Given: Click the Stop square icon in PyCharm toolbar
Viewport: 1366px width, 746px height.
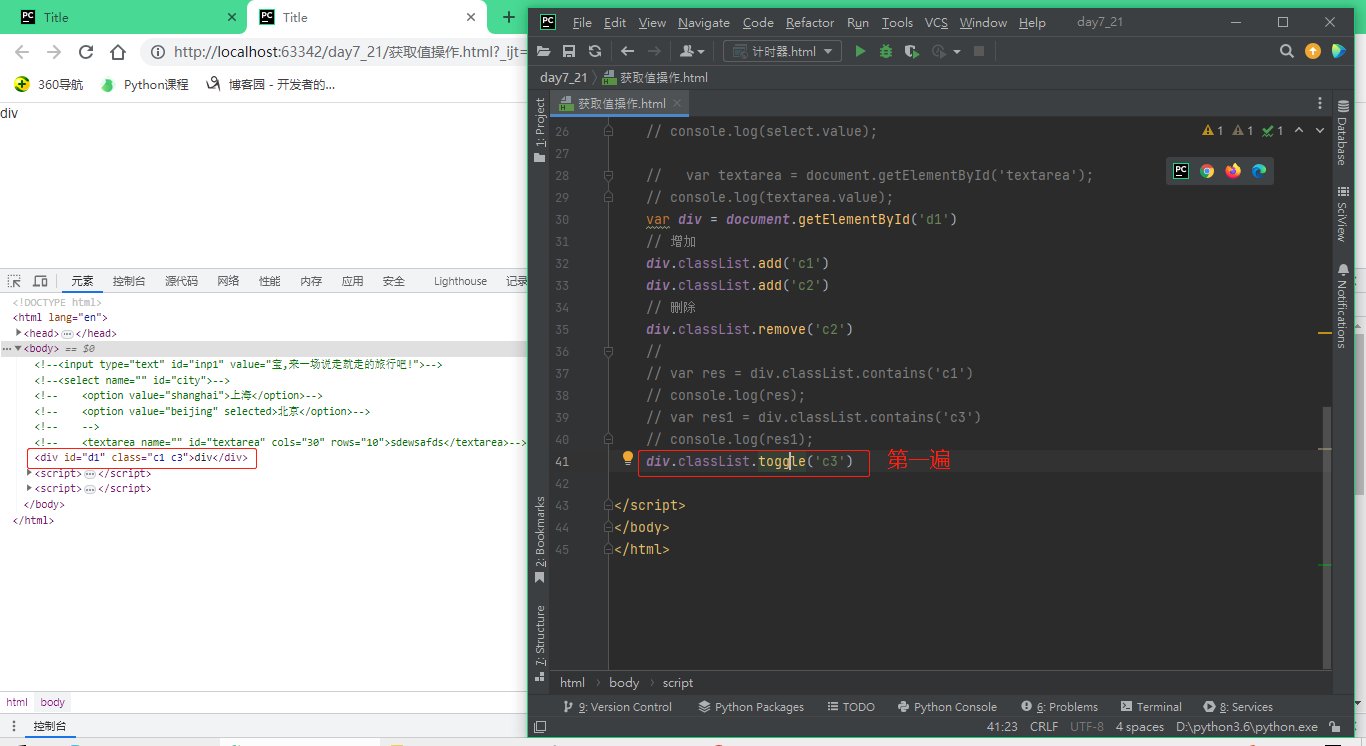Looking at the screenshot, I should pyautogui.click(x=979, y=51).
